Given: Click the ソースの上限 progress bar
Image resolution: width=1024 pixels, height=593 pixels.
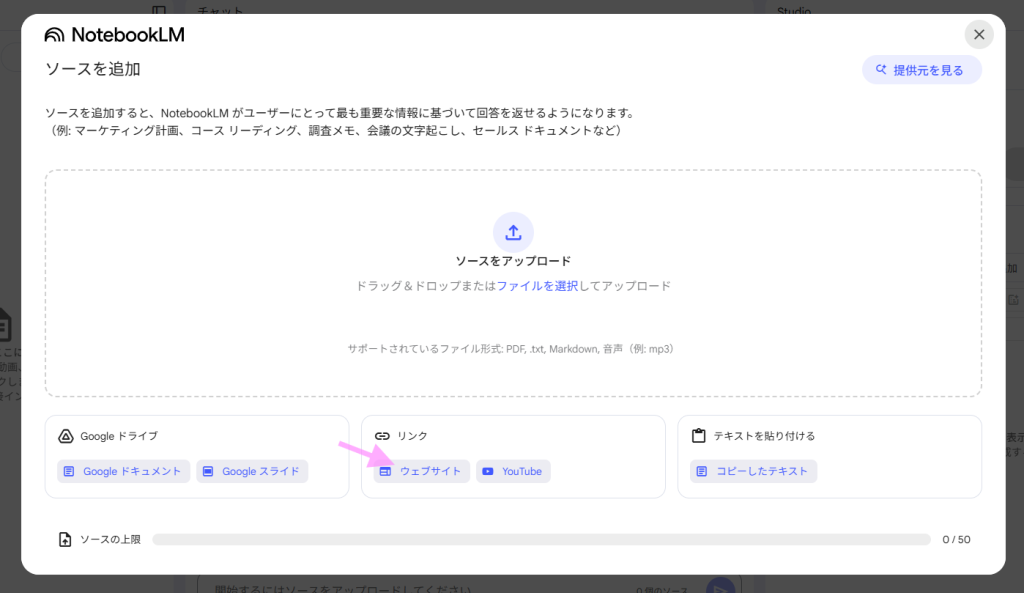Looking at the screenshot, I should [x=541, y=539].
